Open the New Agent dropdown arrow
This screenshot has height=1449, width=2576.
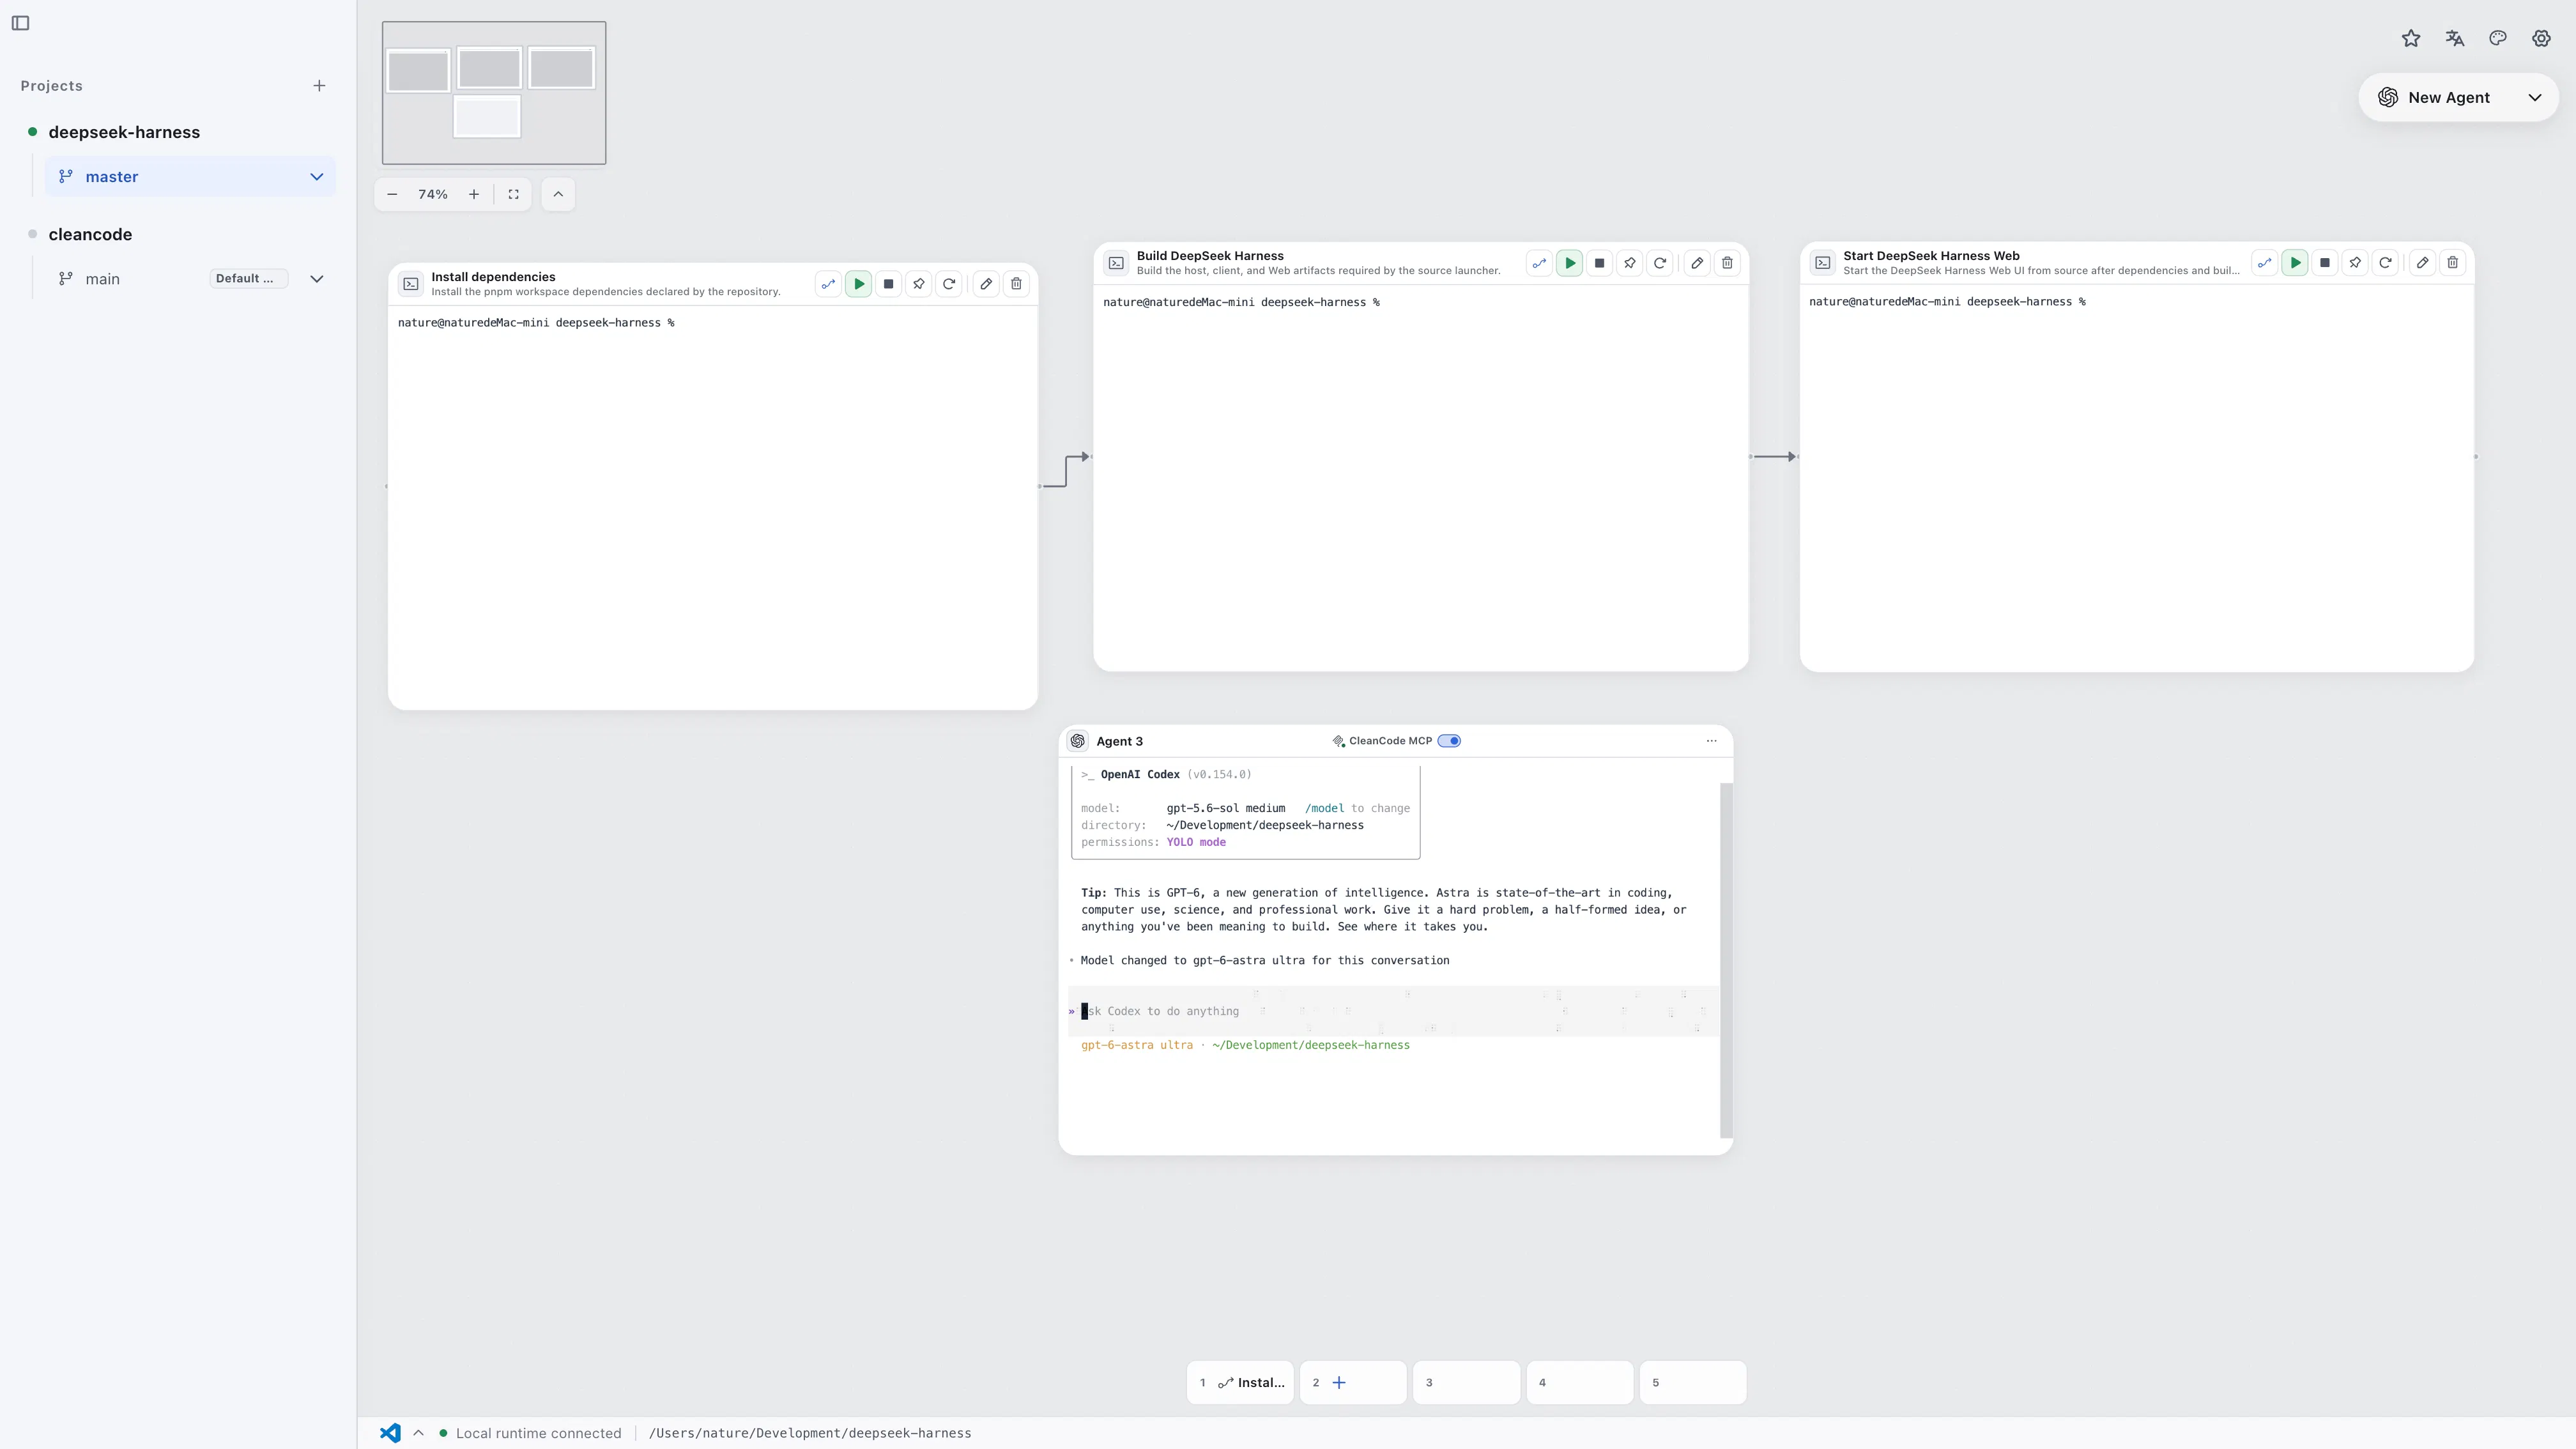[x=2535, y=97]
